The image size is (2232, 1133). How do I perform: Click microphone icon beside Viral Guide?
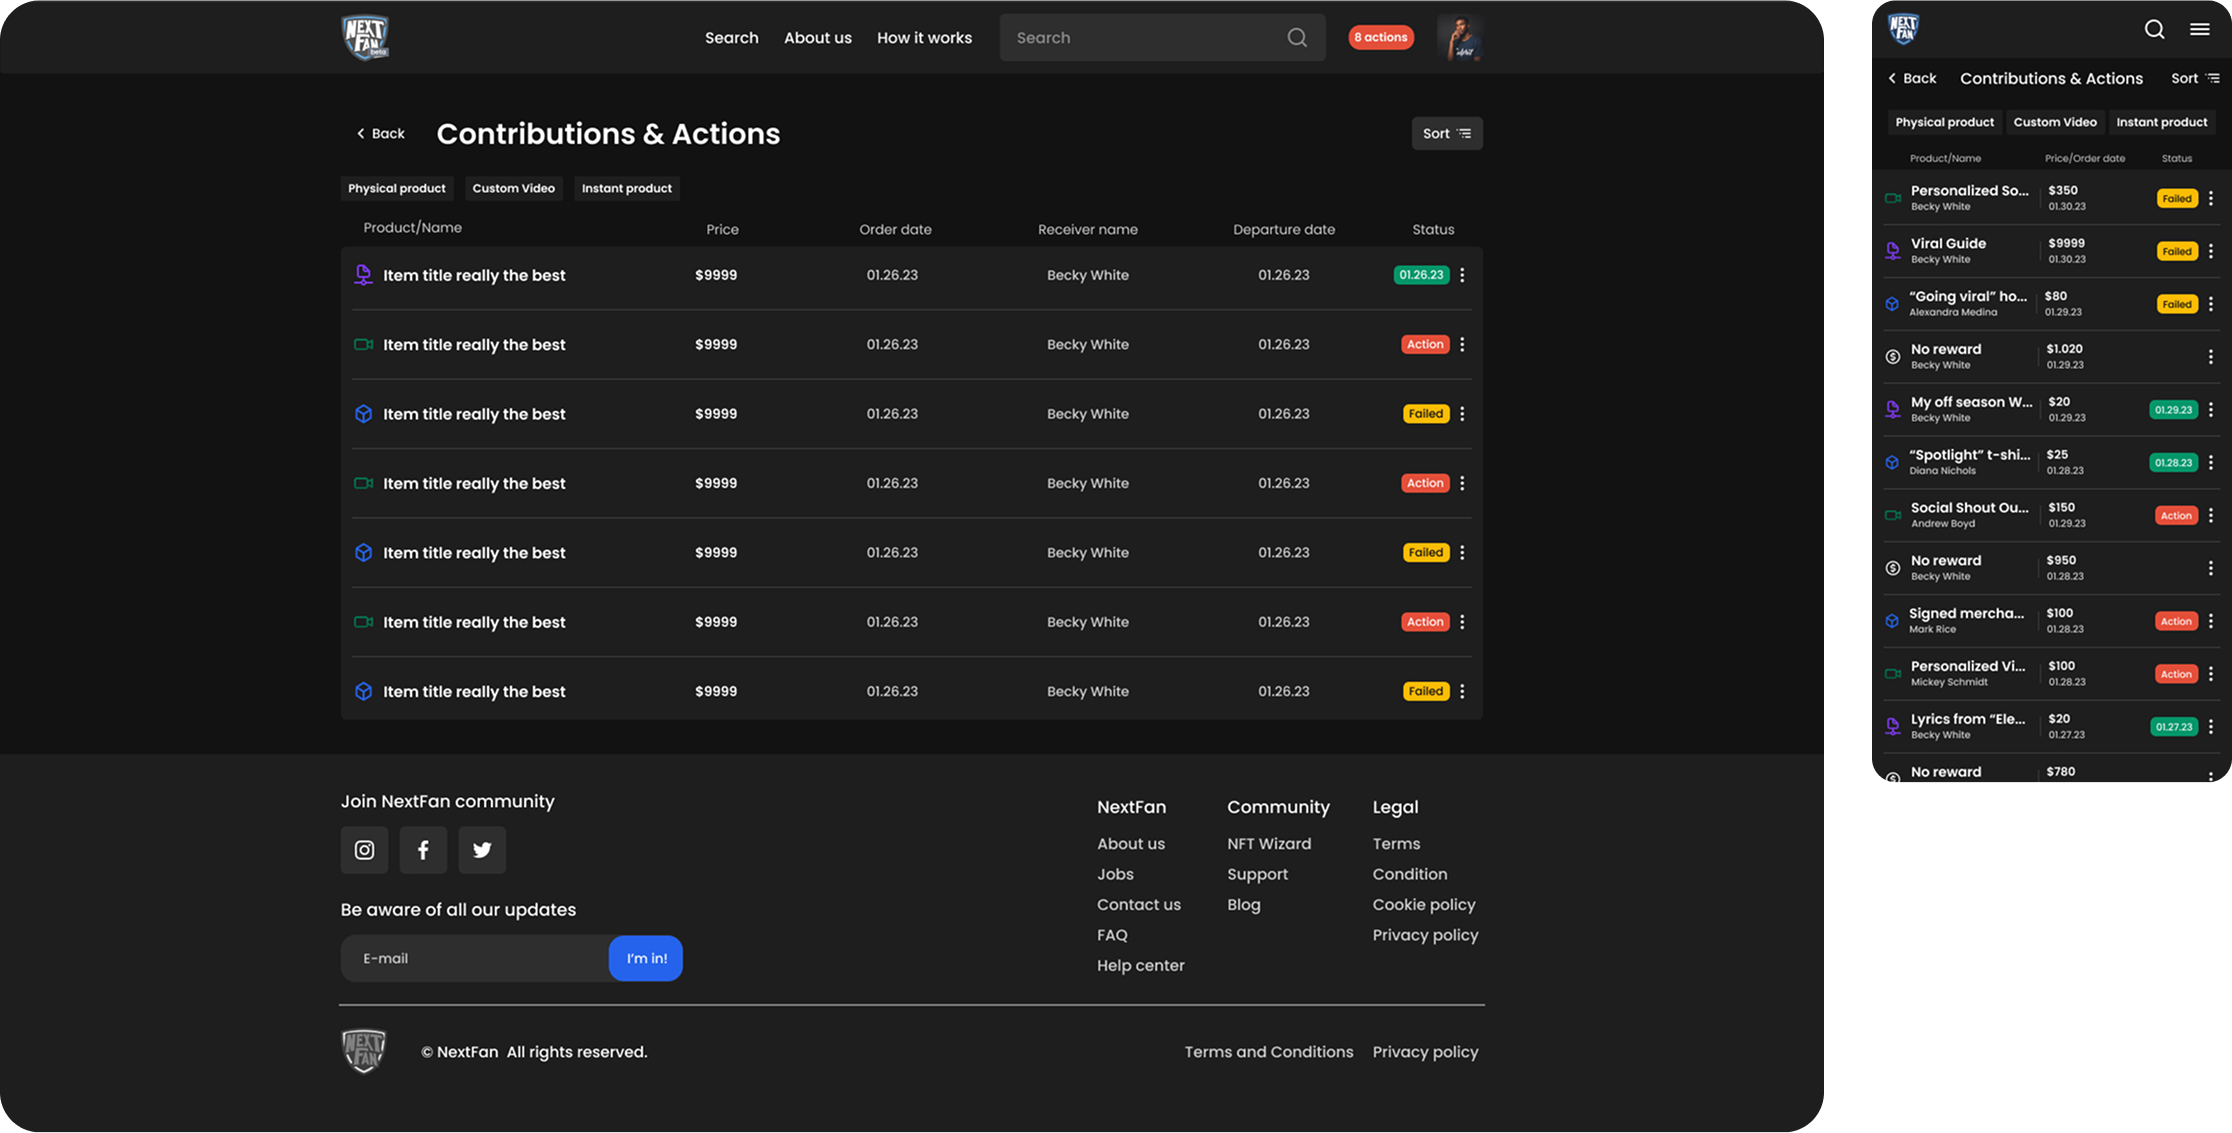tap(1893, 251)
